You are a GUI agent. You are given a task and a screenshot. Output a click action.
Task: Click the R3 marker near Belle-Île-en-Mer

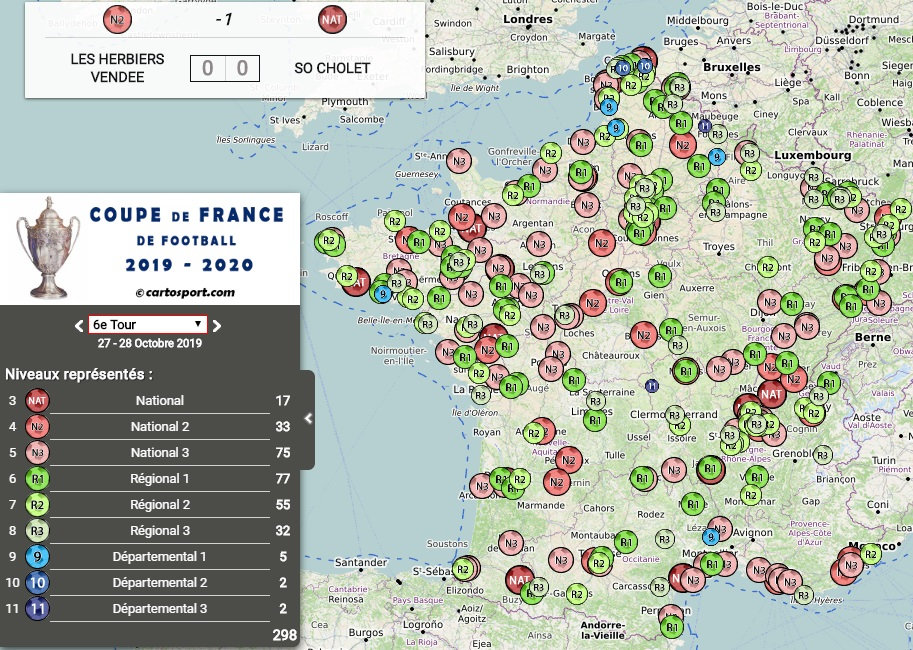[427, 324]
